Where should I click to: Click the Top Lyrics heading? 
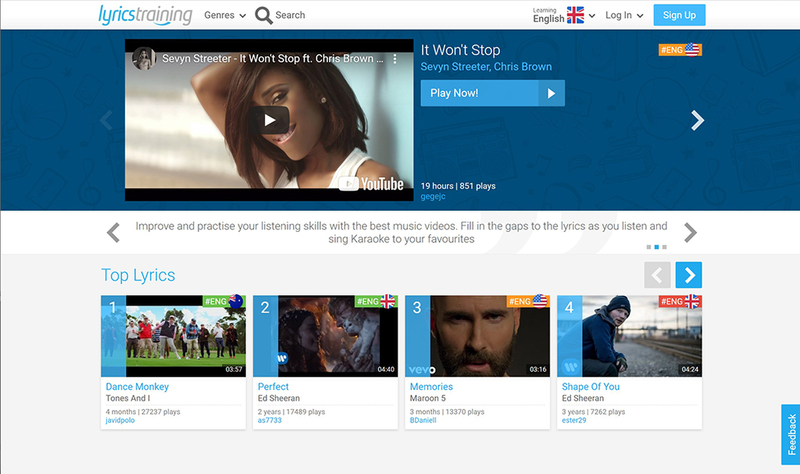pos(138,276)
